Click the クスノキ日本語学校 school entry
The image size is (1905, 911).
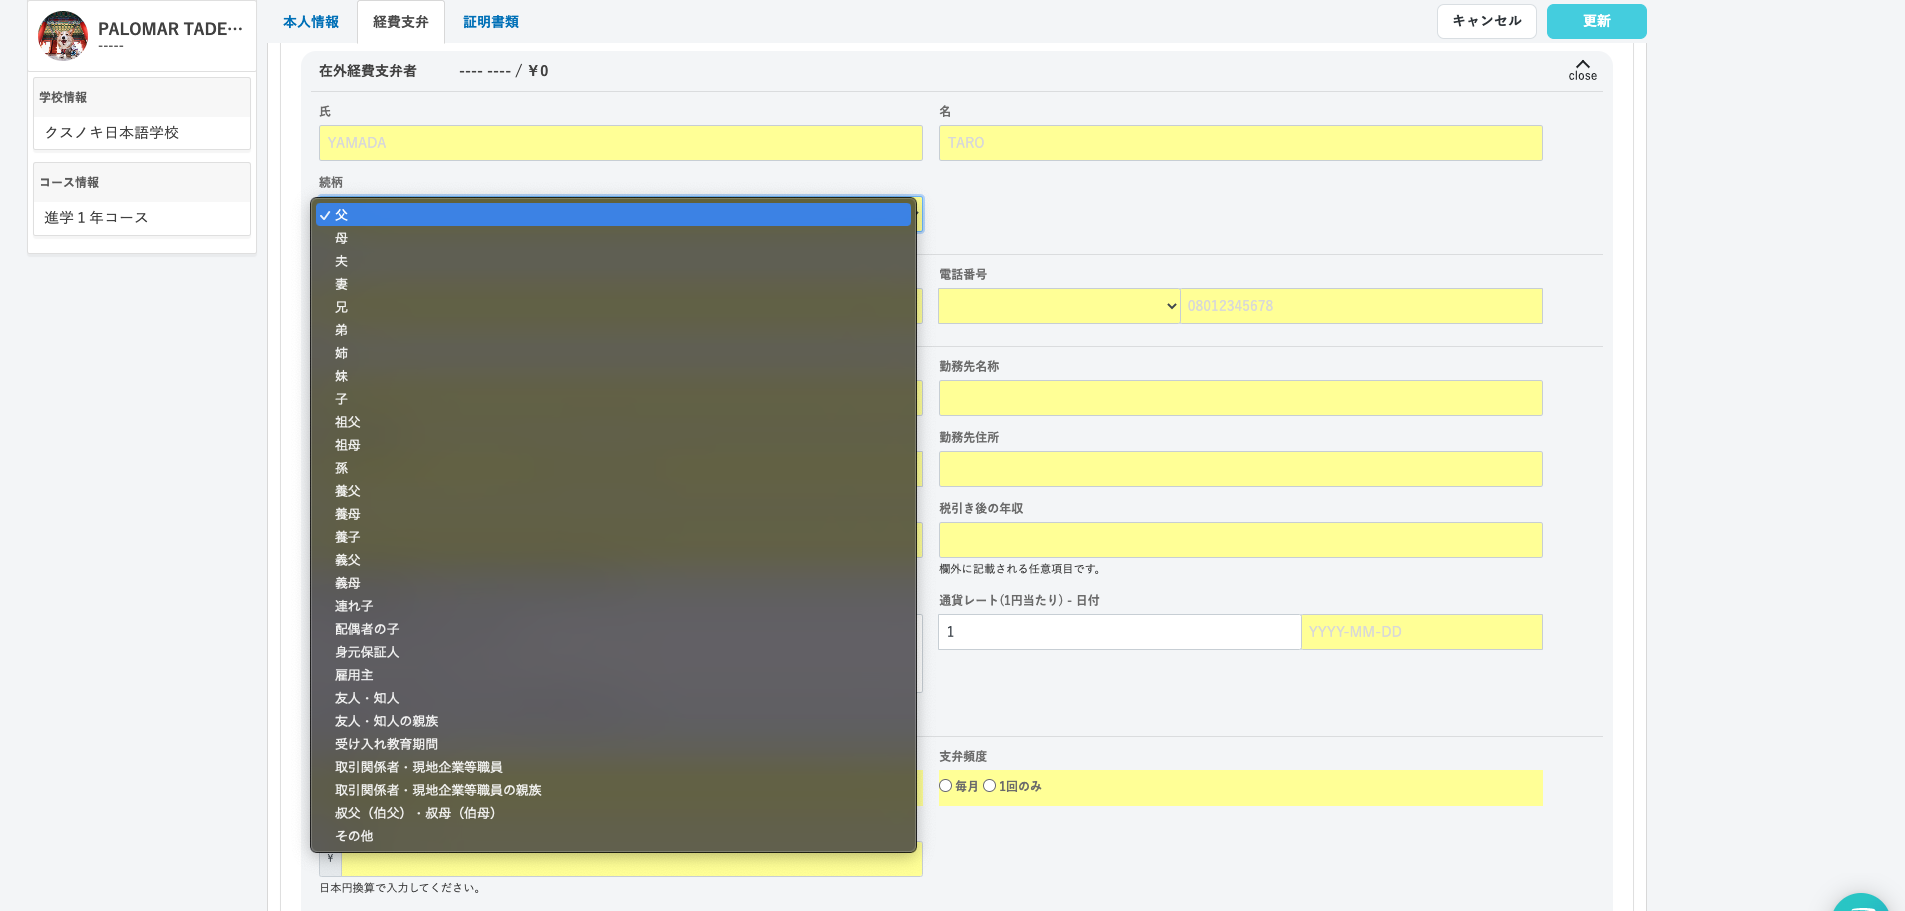(142, 133)
